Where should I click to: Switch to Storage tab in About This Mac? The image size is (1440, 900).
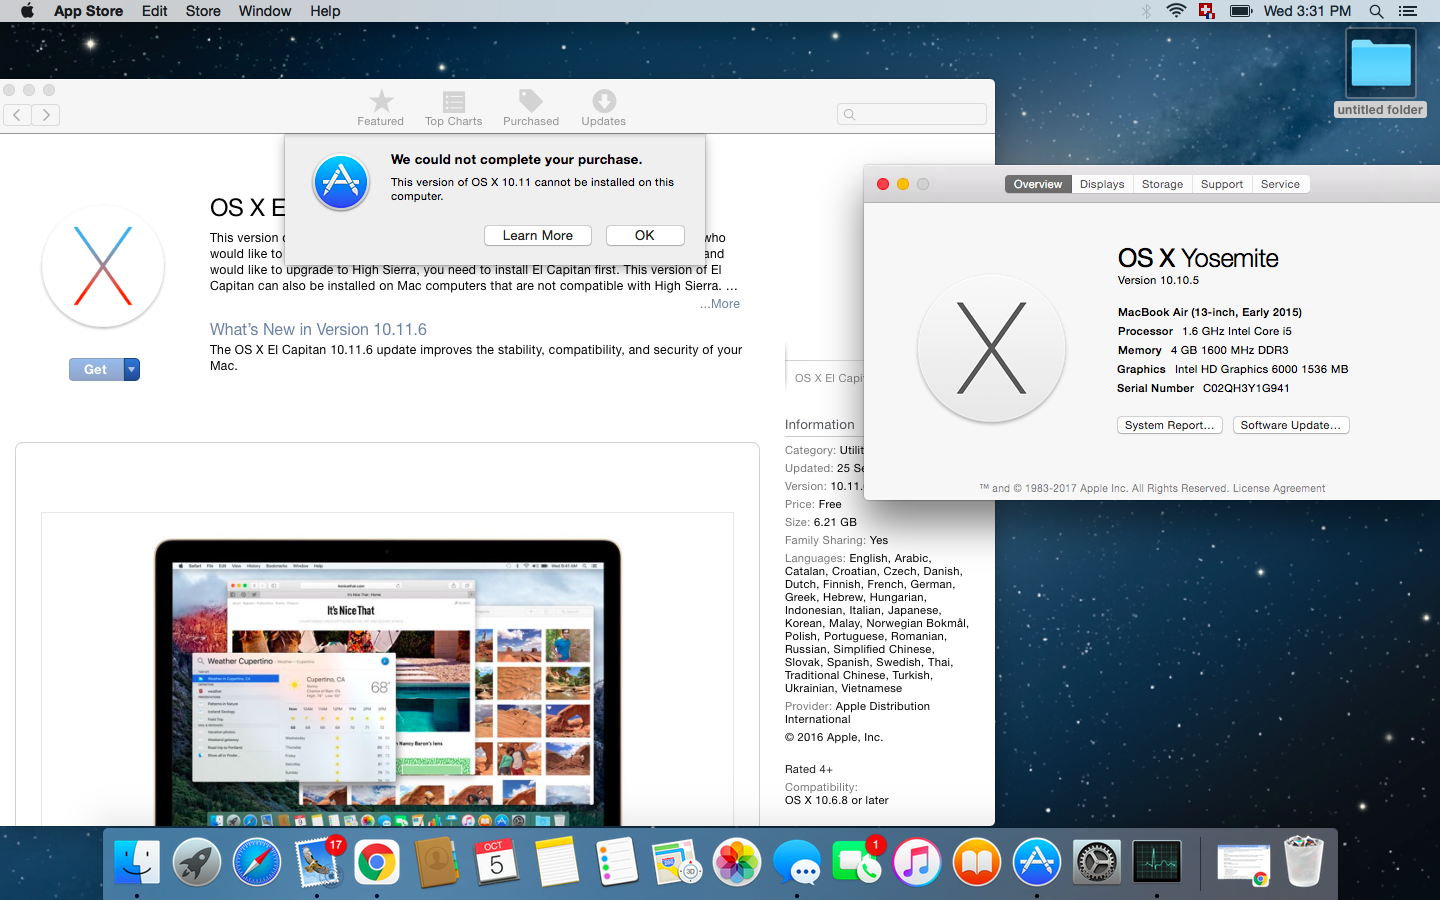tap(1162, 184)
